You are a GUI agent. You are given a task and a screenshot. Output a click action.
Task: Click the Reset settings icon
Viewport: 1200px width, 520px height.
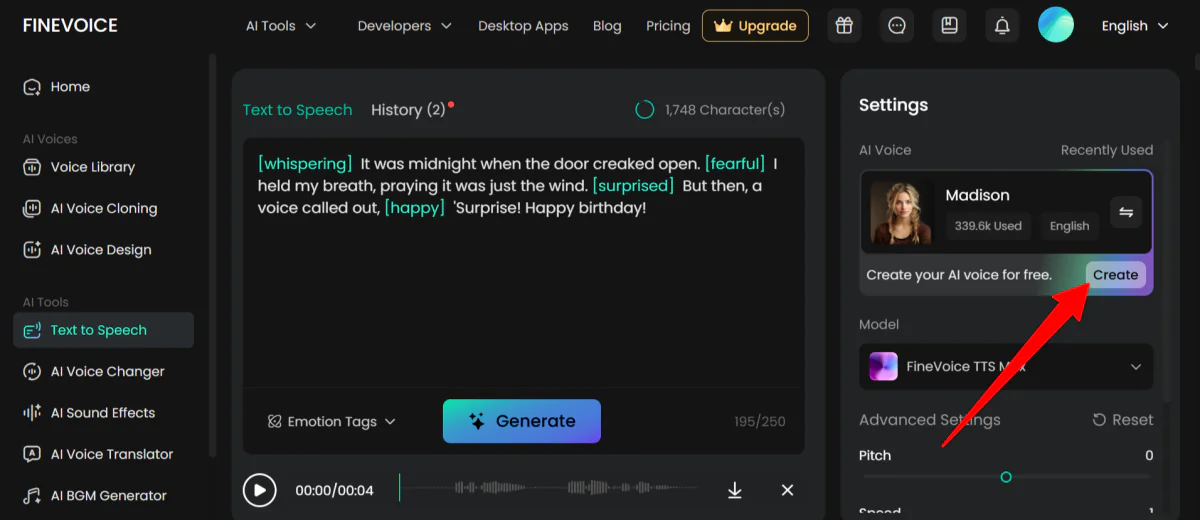click(1099, 420)
